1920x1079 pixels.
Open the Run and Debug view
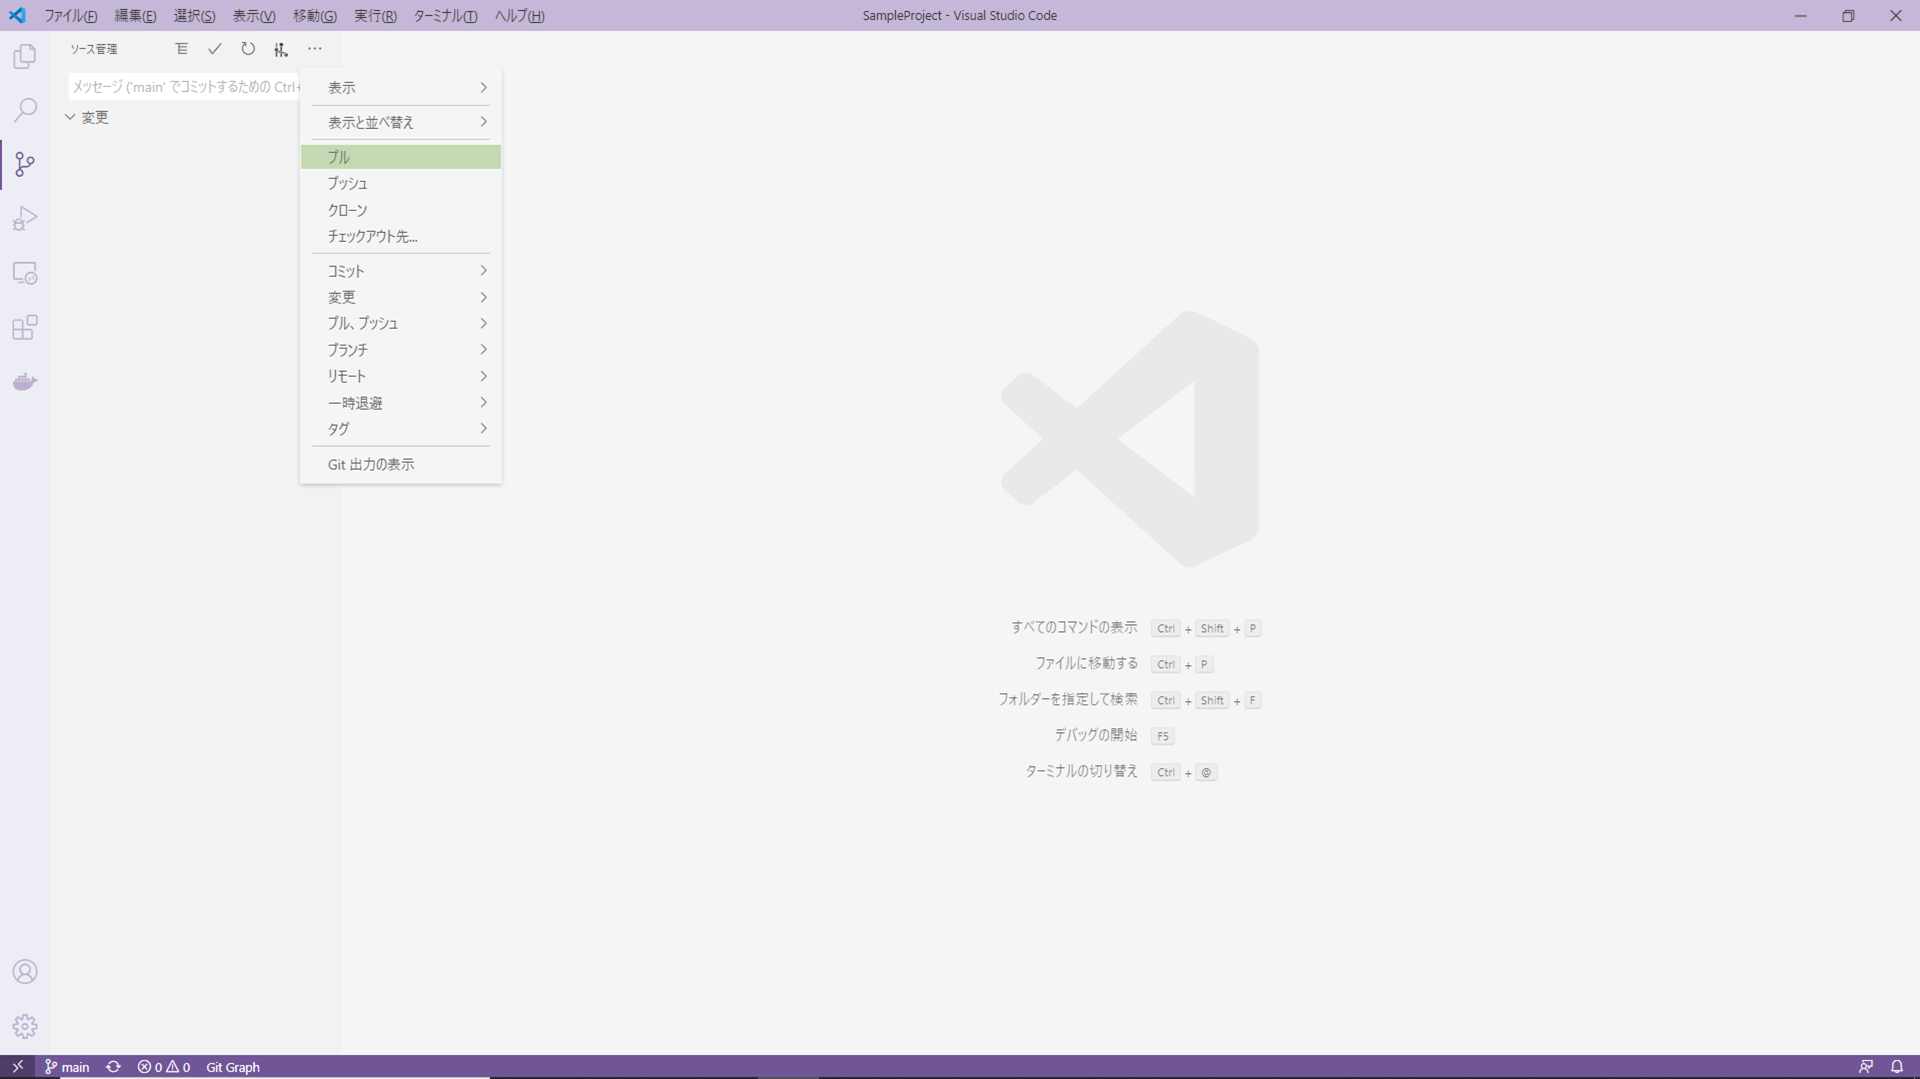25,218
